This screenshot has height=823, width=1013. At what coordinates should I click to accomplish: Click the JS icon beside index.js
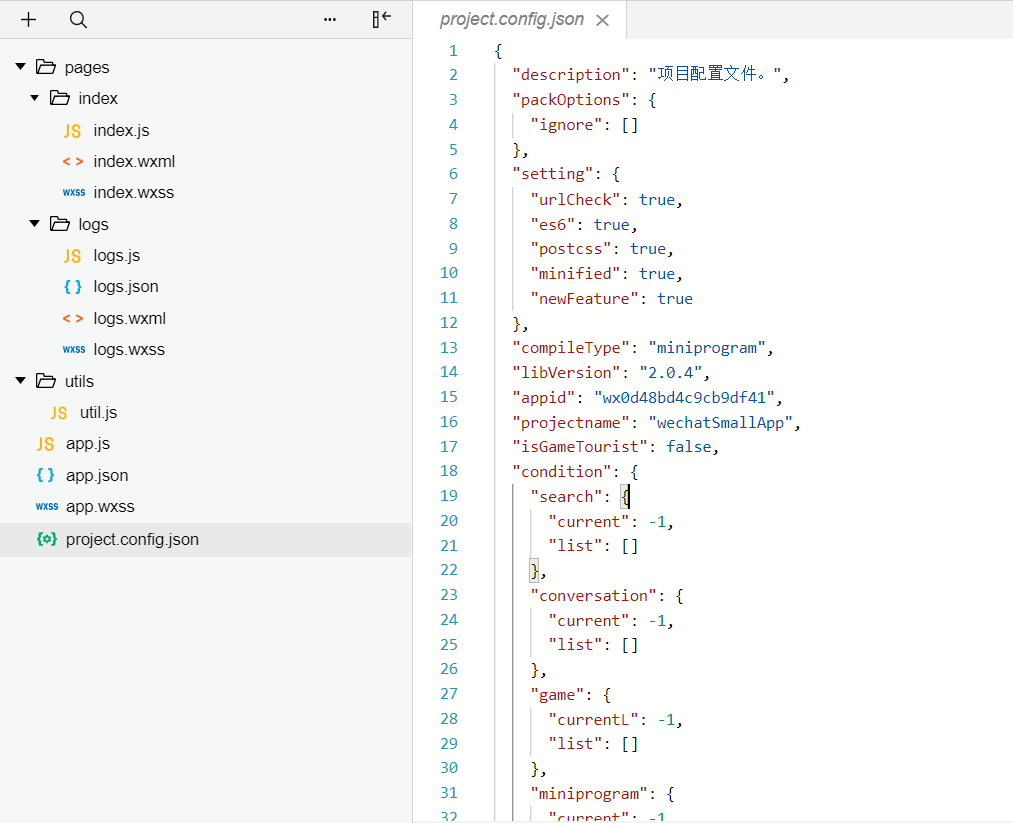point(72,130)
